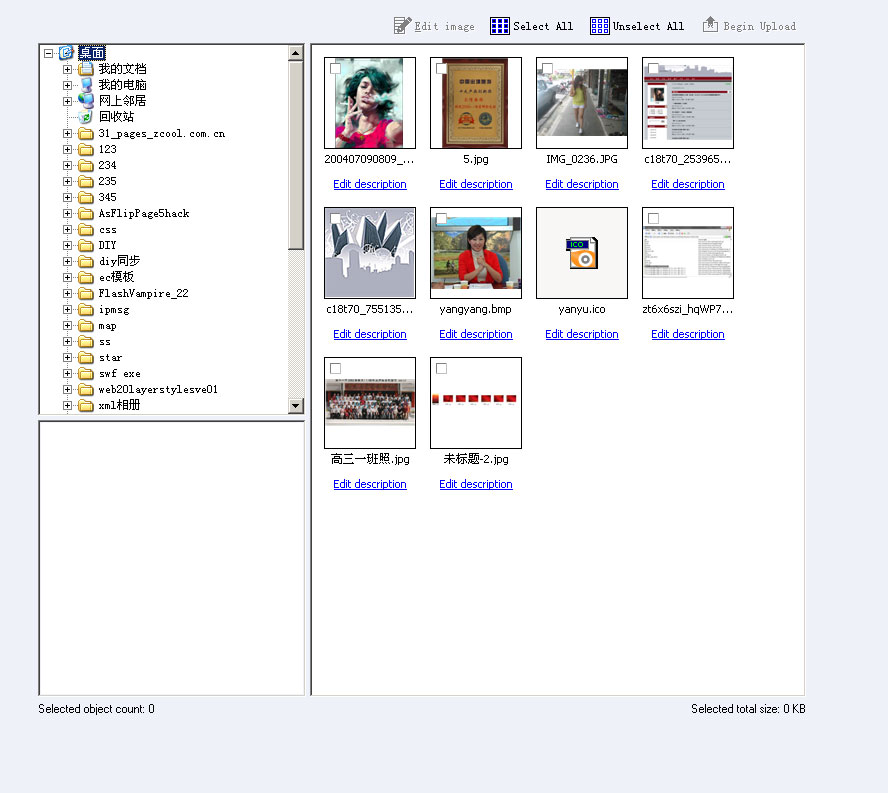Expand the FlashVampire_22 folder node

pos(67,293)
